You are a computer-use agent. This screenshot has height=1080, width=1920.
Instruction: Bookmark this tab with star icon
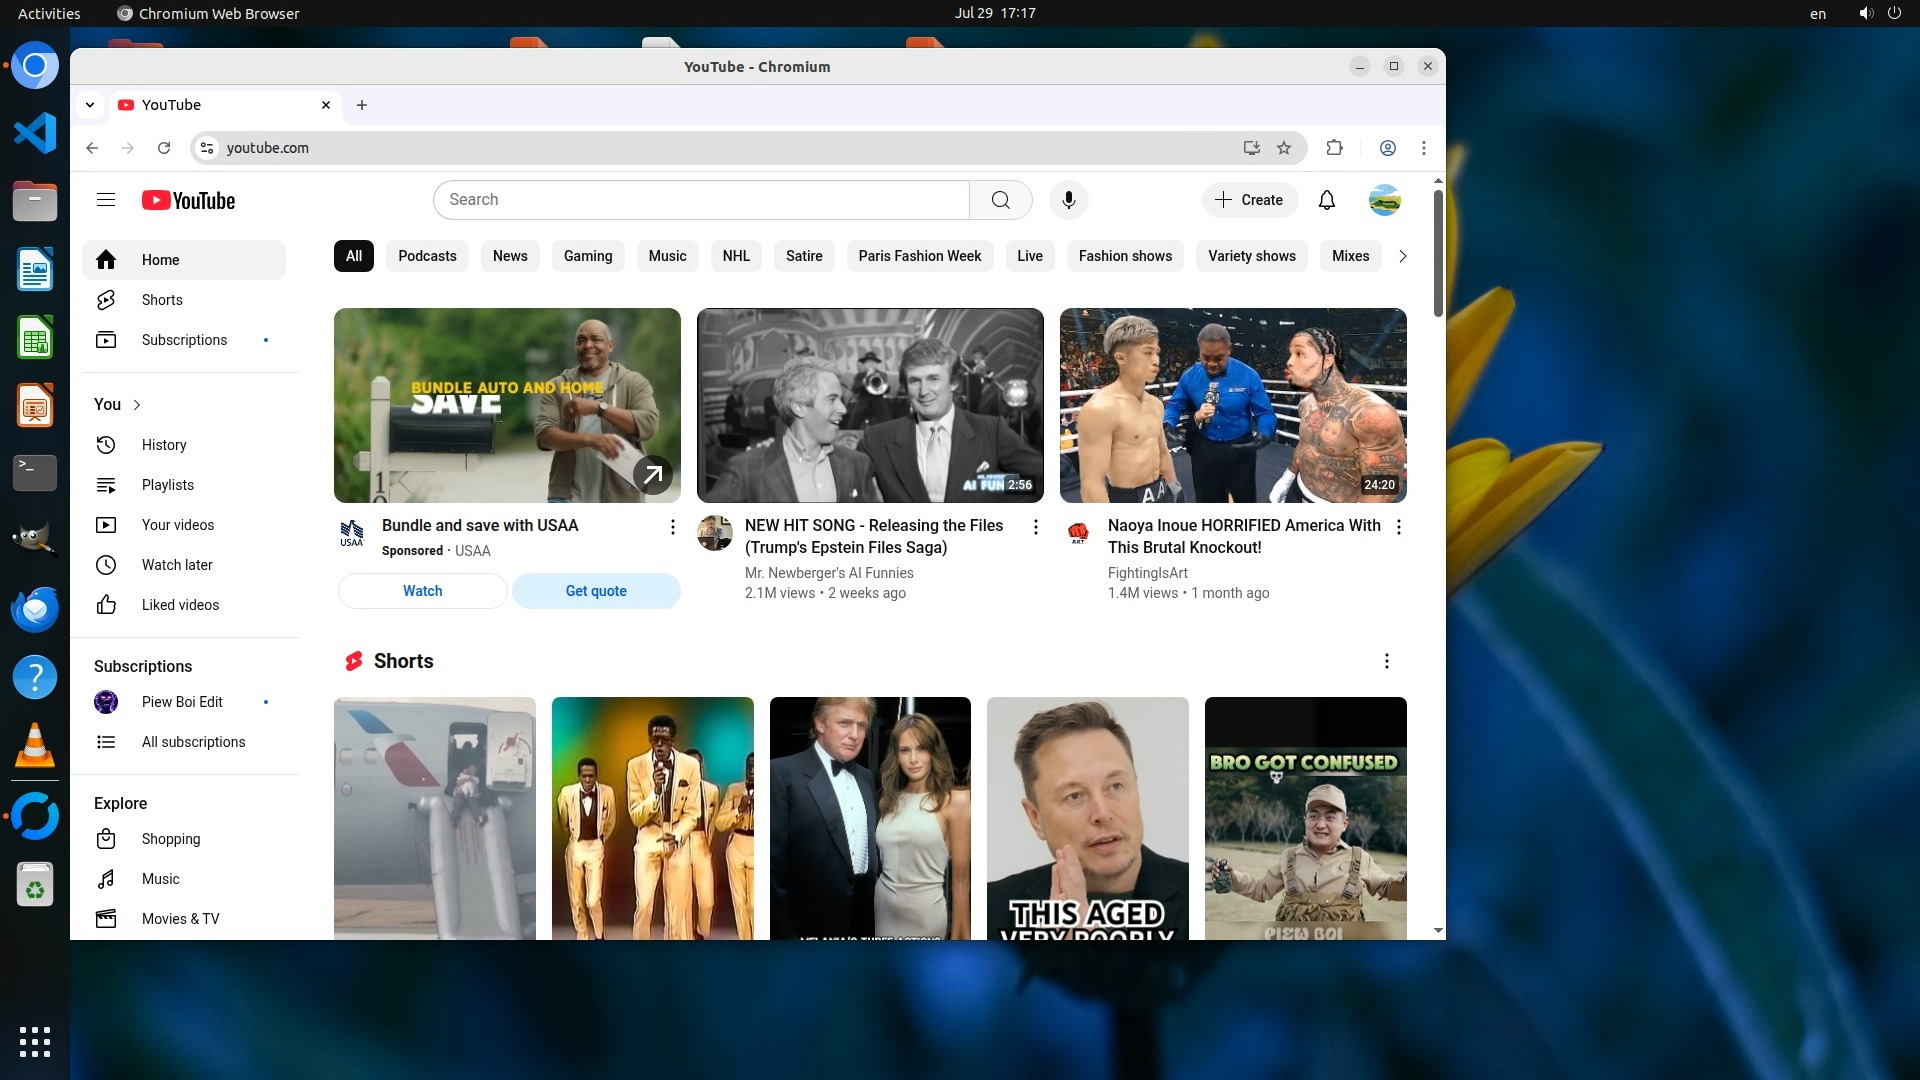1284,148
